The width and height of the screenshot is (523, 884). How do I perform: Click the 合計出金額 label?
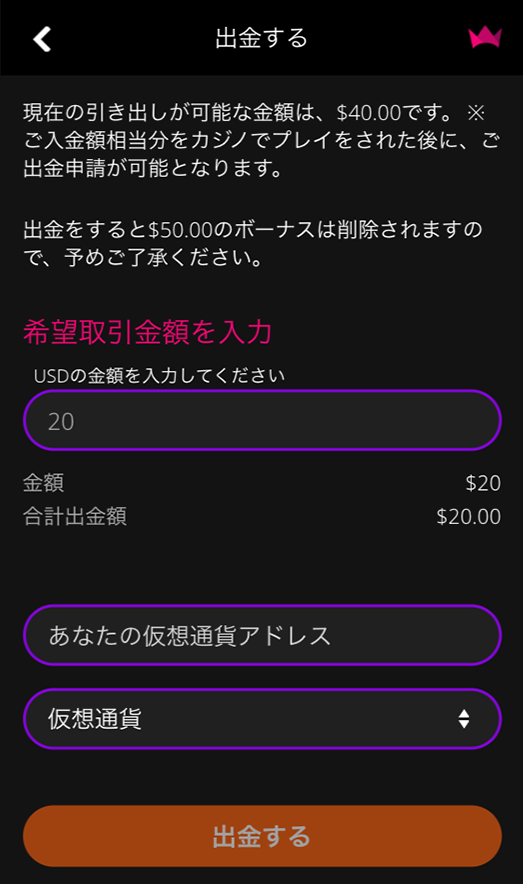coord(75,516)
